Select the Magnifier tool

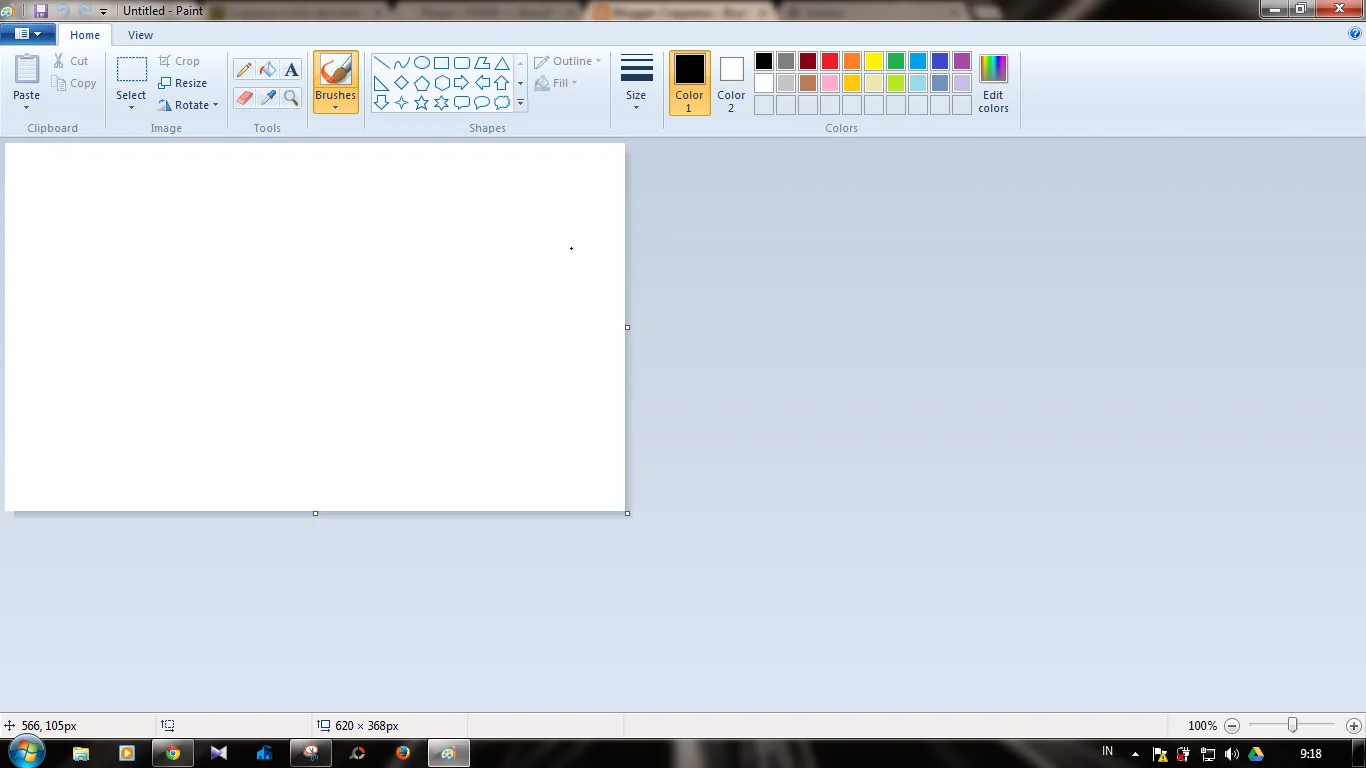291,97
